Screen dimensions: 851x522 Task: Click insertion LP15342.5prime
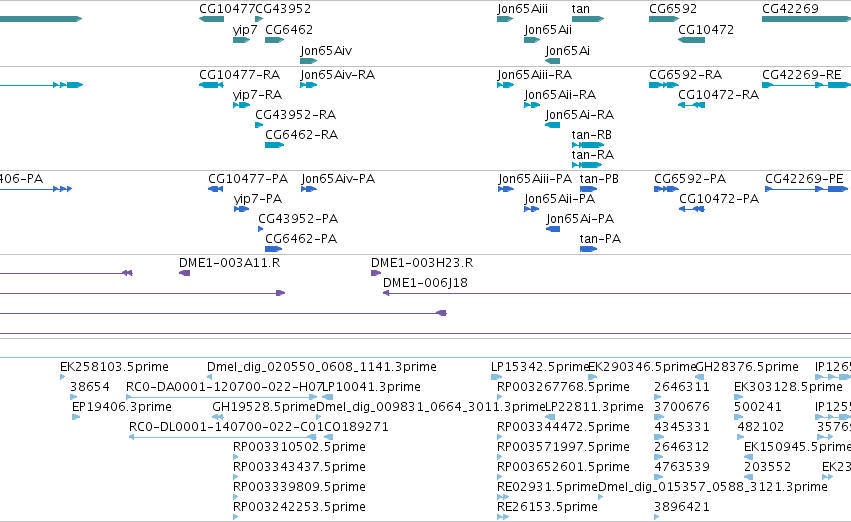tap(540, 367)
